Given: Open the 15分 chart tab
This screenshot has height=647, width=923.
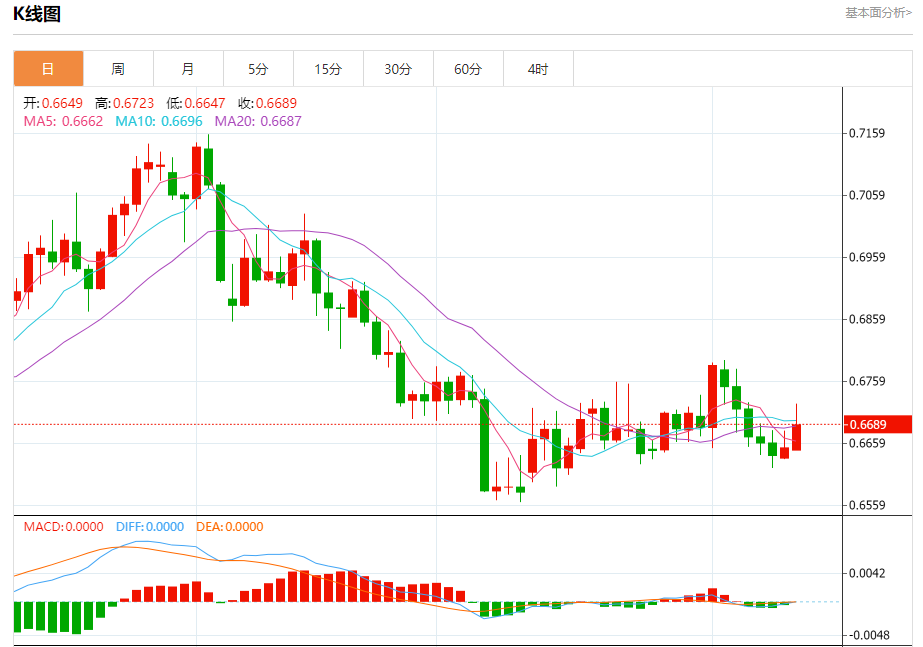Looking at the screenshot, I should point(328,69).
